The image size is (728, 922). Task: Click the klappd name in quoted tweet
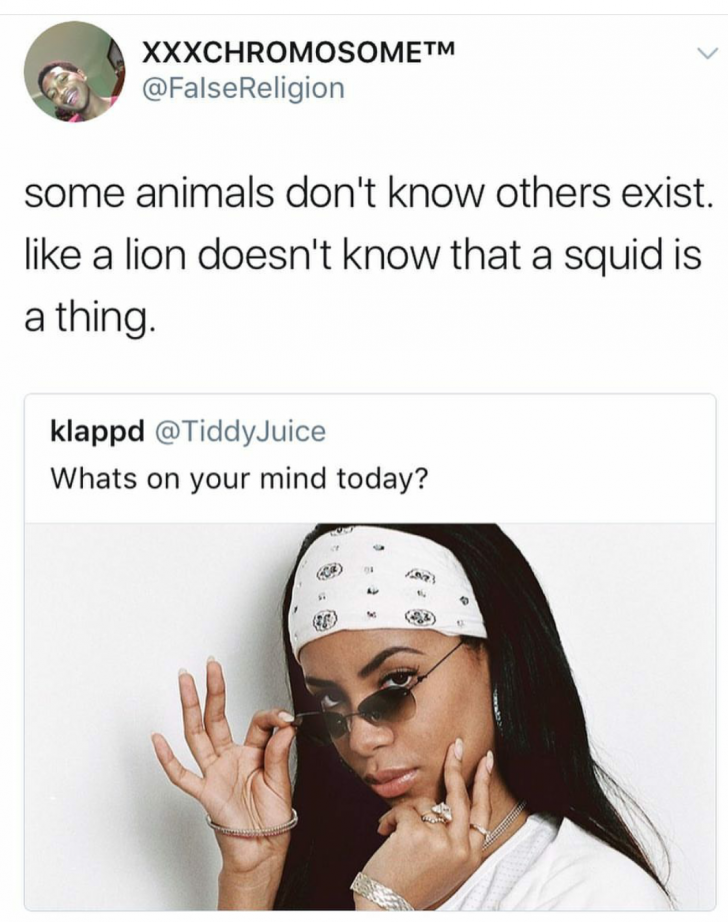pos(96,432)
